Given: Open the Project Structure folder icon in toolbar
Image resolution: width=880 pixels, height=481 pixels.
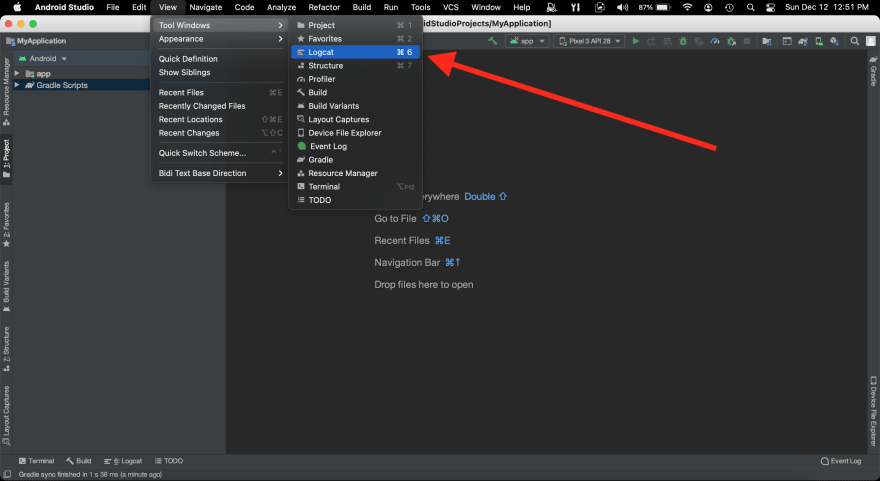Looking at the screenshot, I should coord(767,41).
